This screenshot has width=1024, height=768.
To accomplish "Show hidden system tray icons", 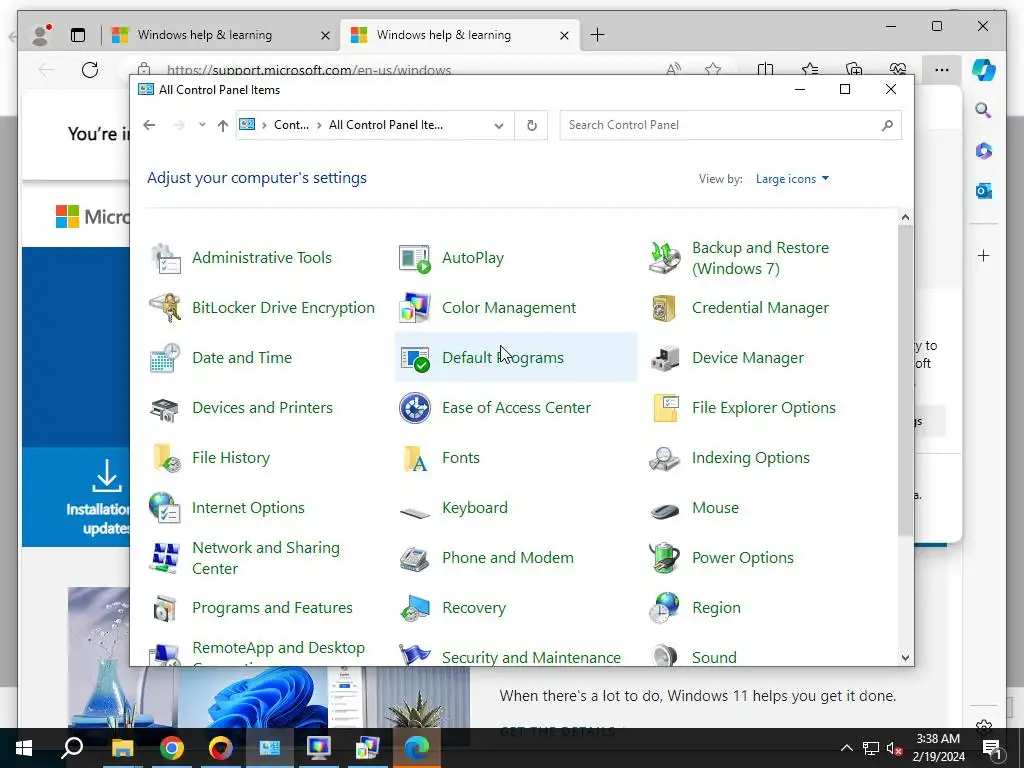I will [846, 748].
